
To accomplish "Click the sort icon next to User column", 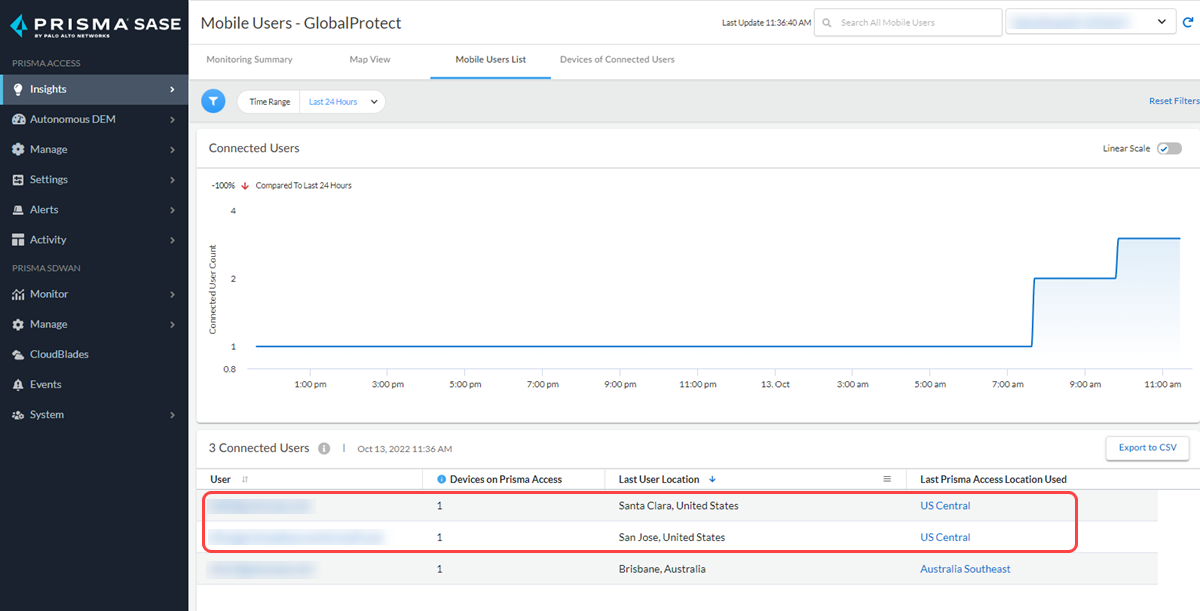I will 245,480.
